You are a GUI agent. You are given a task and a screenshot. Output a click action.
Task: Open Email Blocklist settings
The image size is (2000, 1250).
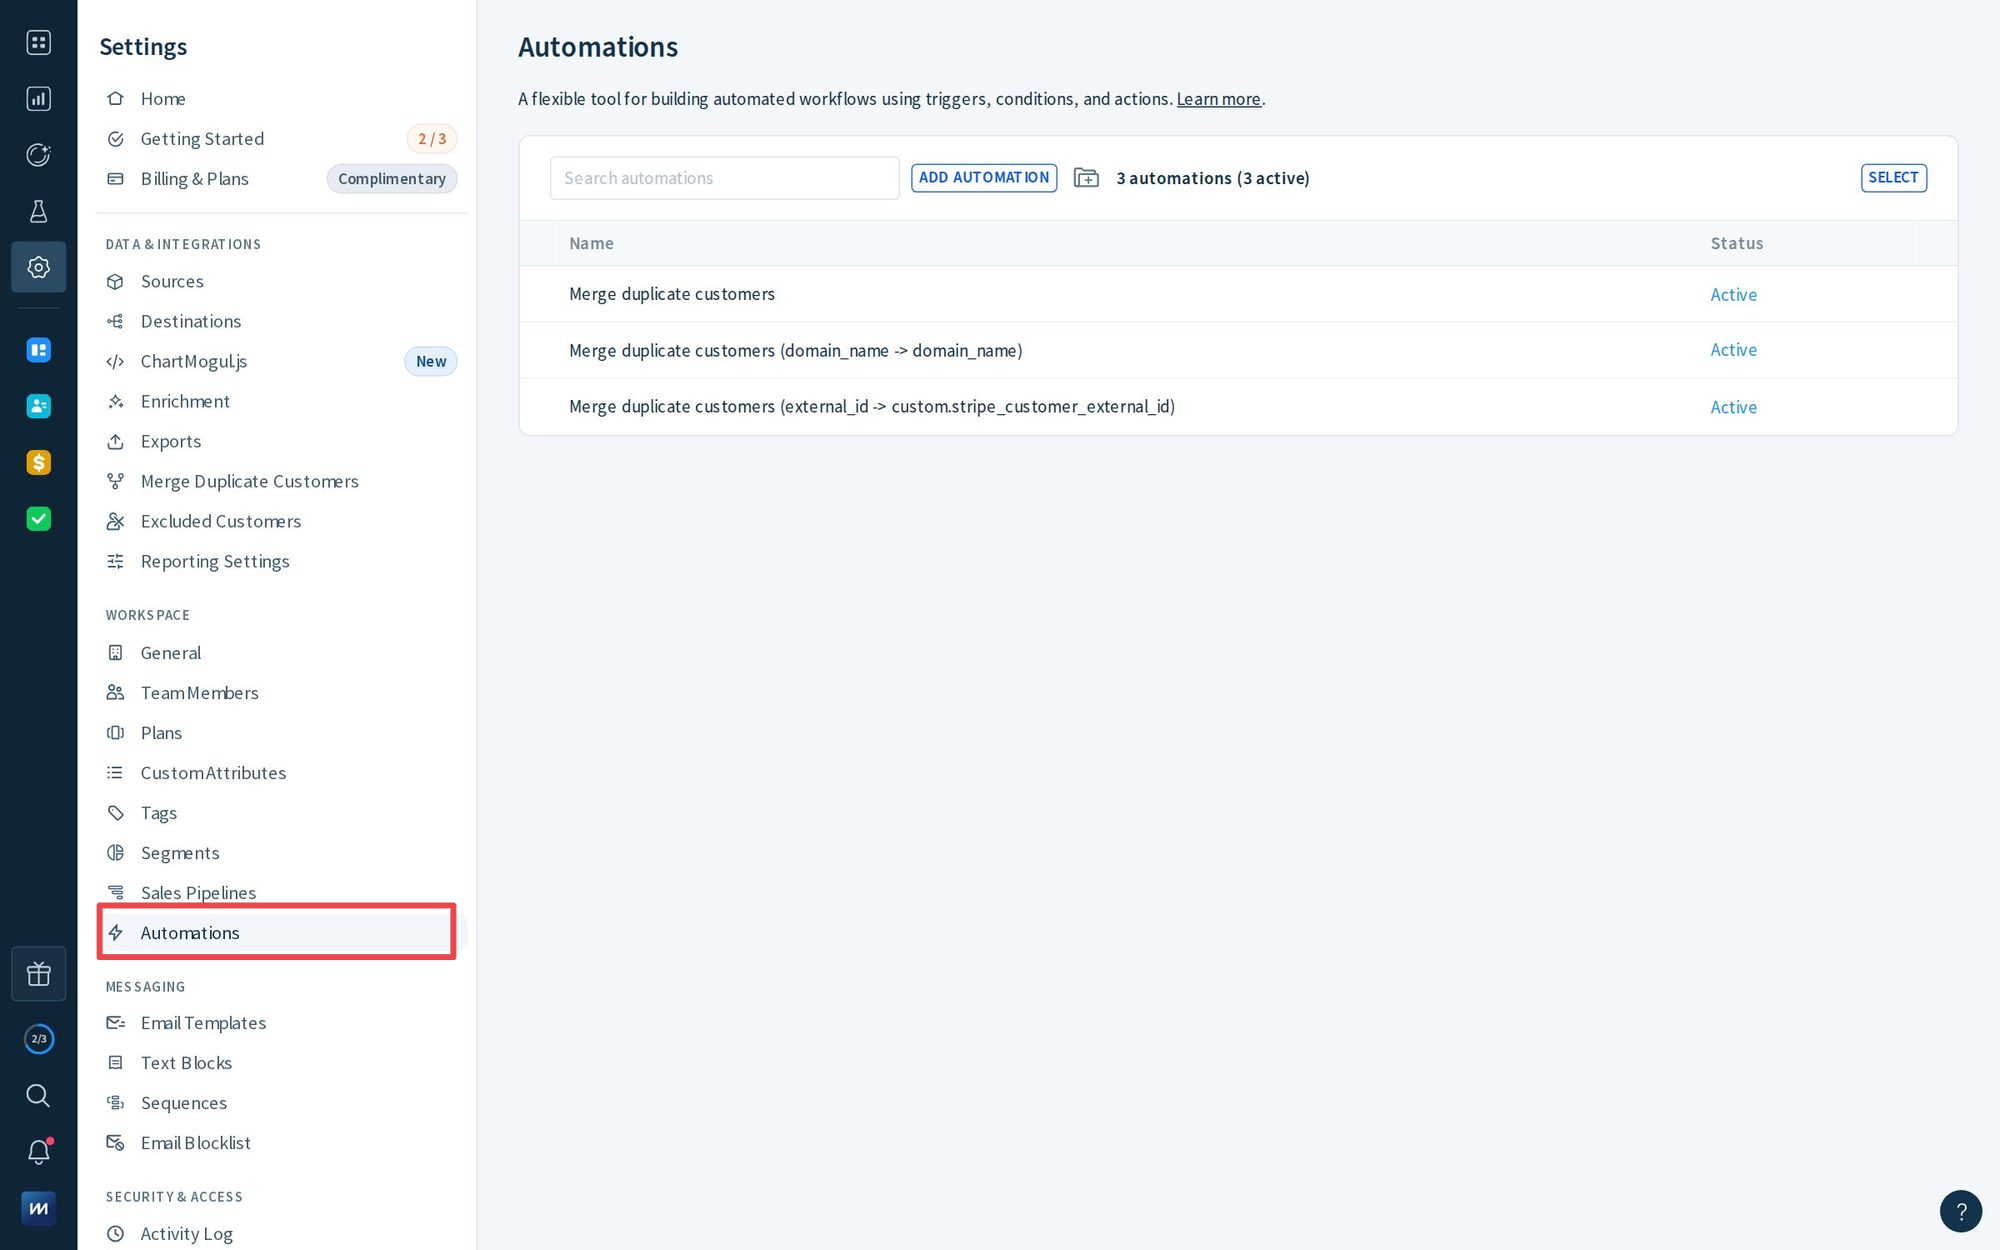[281, 1142]
